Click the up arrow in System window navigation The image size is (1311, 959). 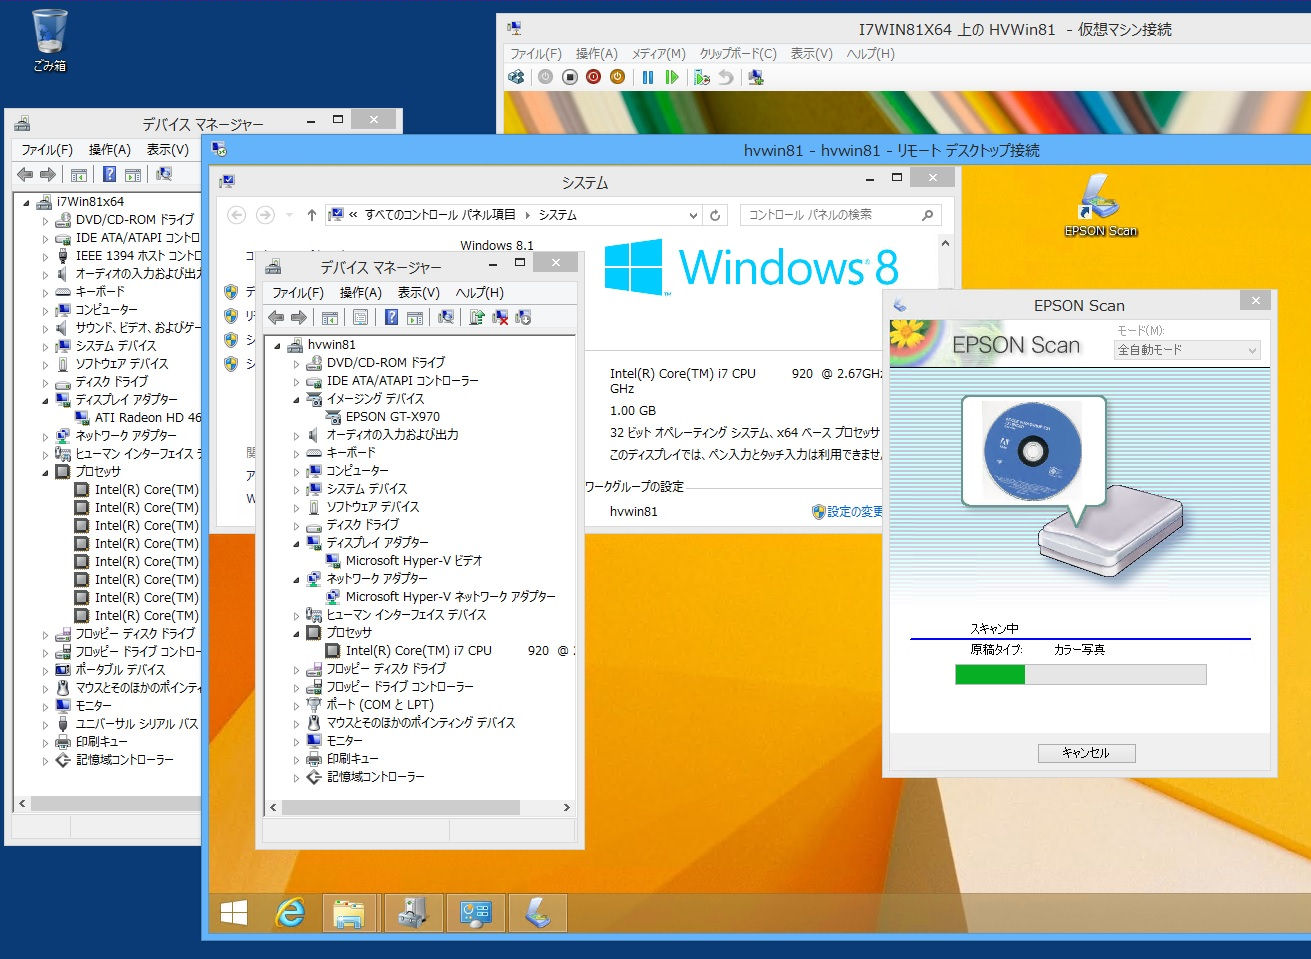(312, 215)
